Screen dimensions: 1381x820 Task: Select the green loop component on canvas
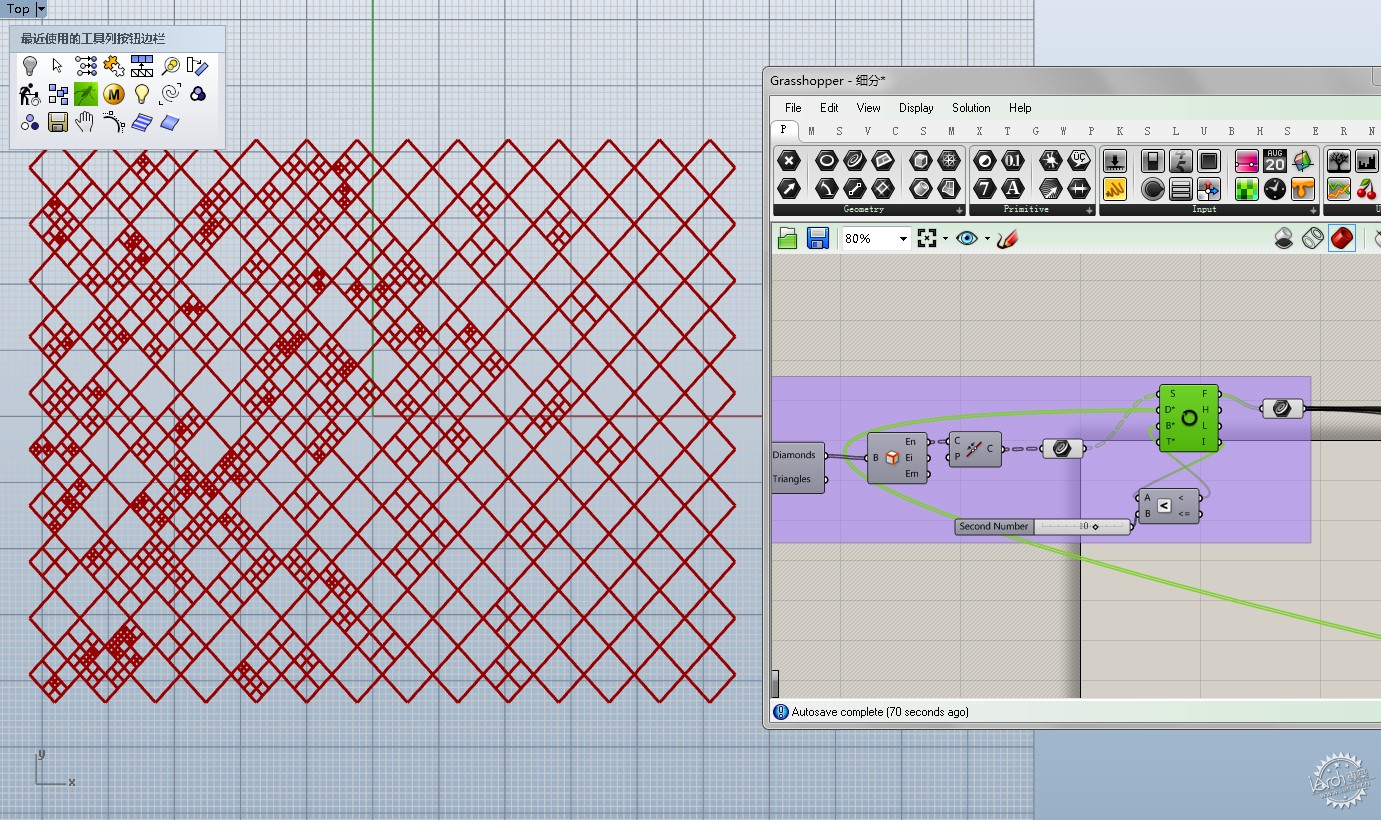click(x=1189, y=418)
